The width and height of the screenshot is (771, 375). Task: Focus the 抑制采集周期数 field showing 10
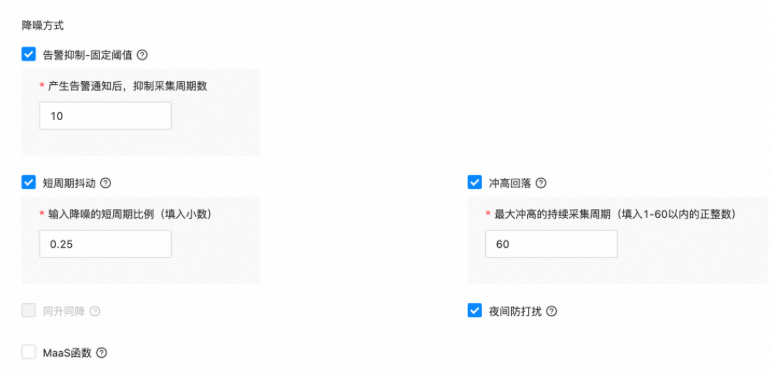[105, 116]
